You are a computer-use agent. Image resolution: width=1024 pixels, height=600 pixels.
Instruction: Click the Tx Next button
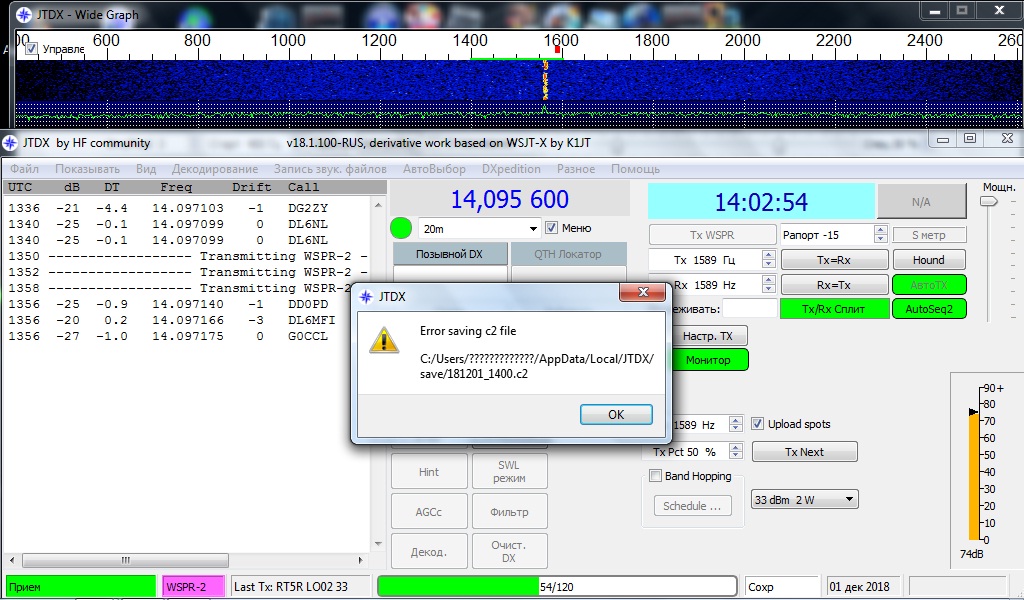coord(804,452)
